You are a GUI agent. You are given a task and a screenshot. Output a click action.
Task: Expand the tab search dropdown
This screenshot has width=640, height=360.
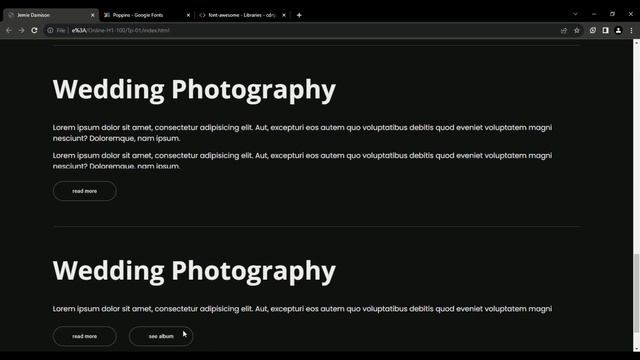point(575,14)
